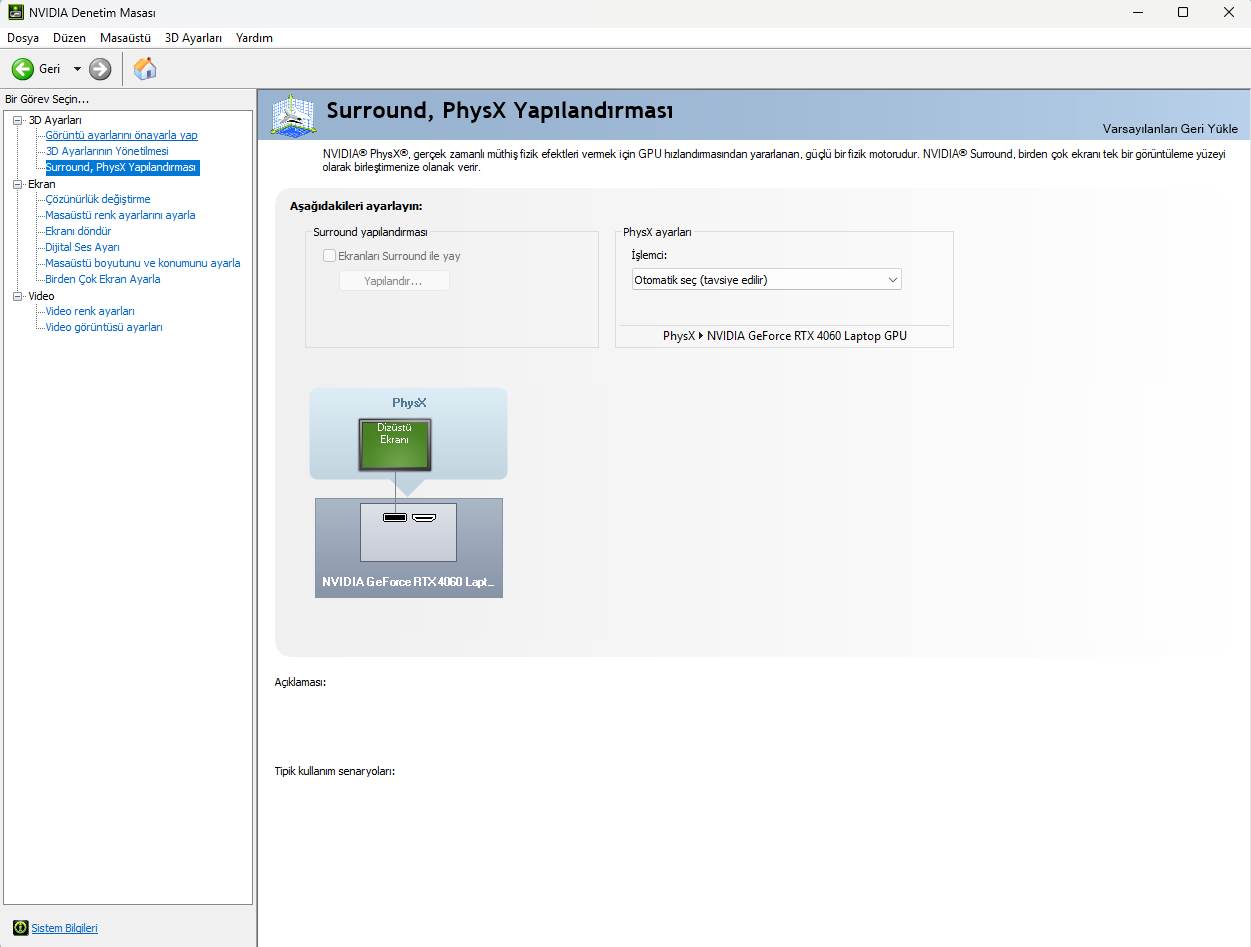
Task: Click the HDMI connector icon on GPU
Action: pos(424,518)
